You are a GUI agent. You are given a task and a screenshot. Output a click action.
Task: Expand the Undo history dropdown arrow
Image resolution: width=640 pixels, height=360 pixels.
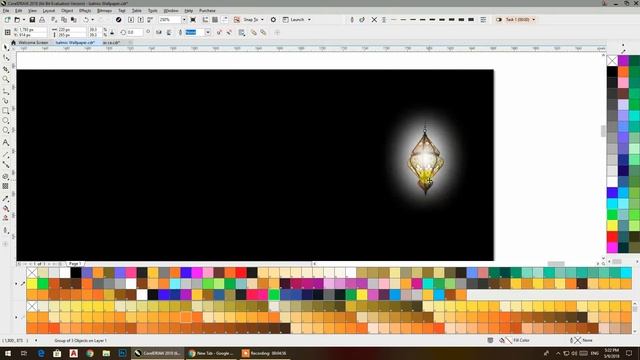click(x=93, y=20)
